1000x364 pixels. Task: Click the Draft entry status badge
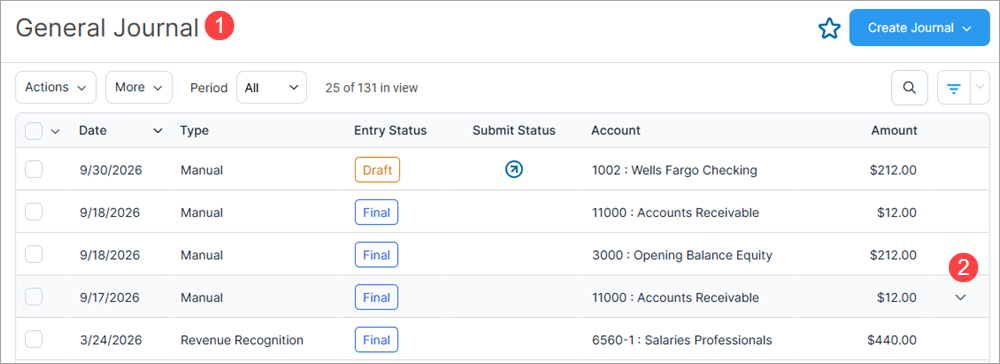[378, 170]
